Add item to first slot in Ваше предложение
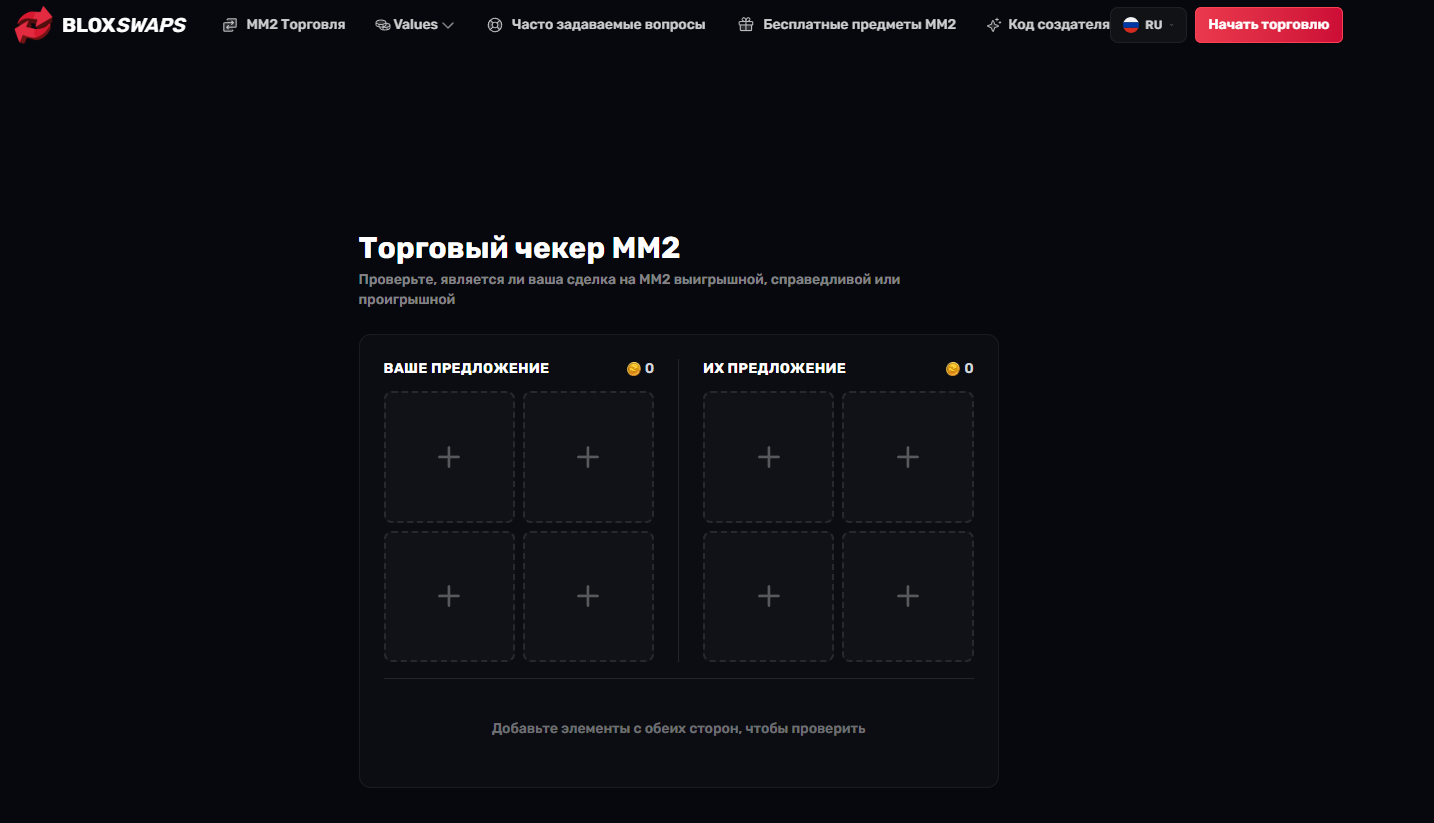Screen dimensions: 1434x823 pyautogui.click(x=449, y=457)
